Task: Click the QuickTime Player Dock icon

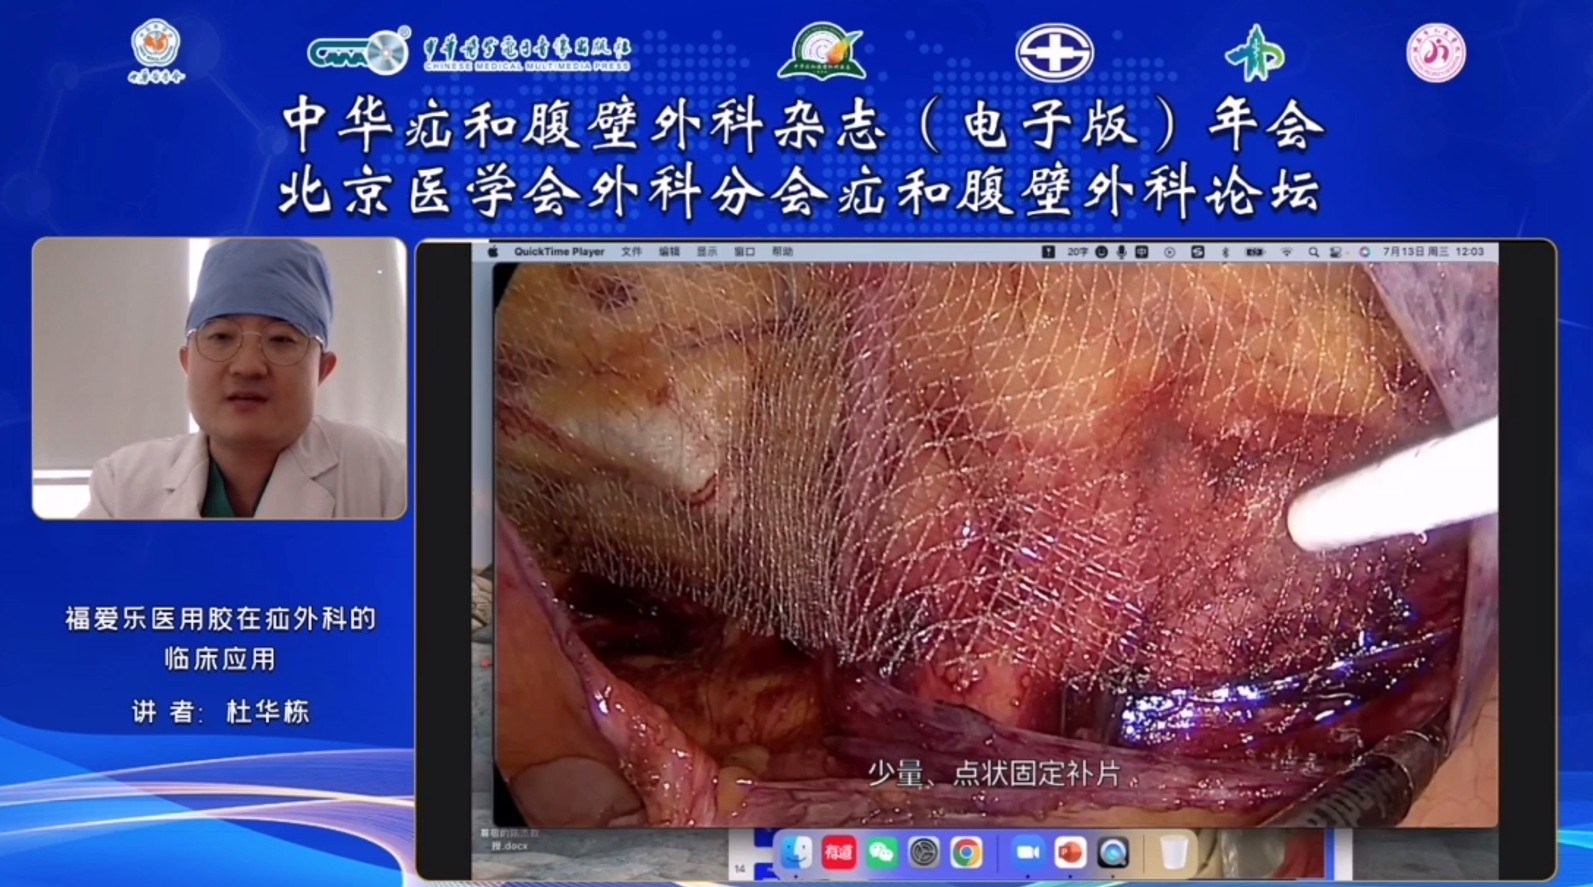Action: coord(1112,853)
